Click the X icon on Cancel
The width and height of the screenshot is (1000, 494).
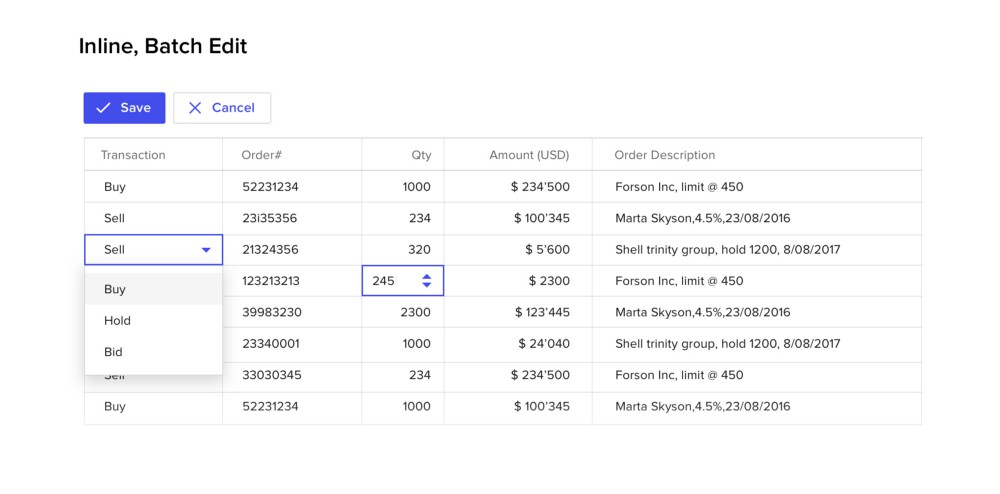[x=195, y=108]
